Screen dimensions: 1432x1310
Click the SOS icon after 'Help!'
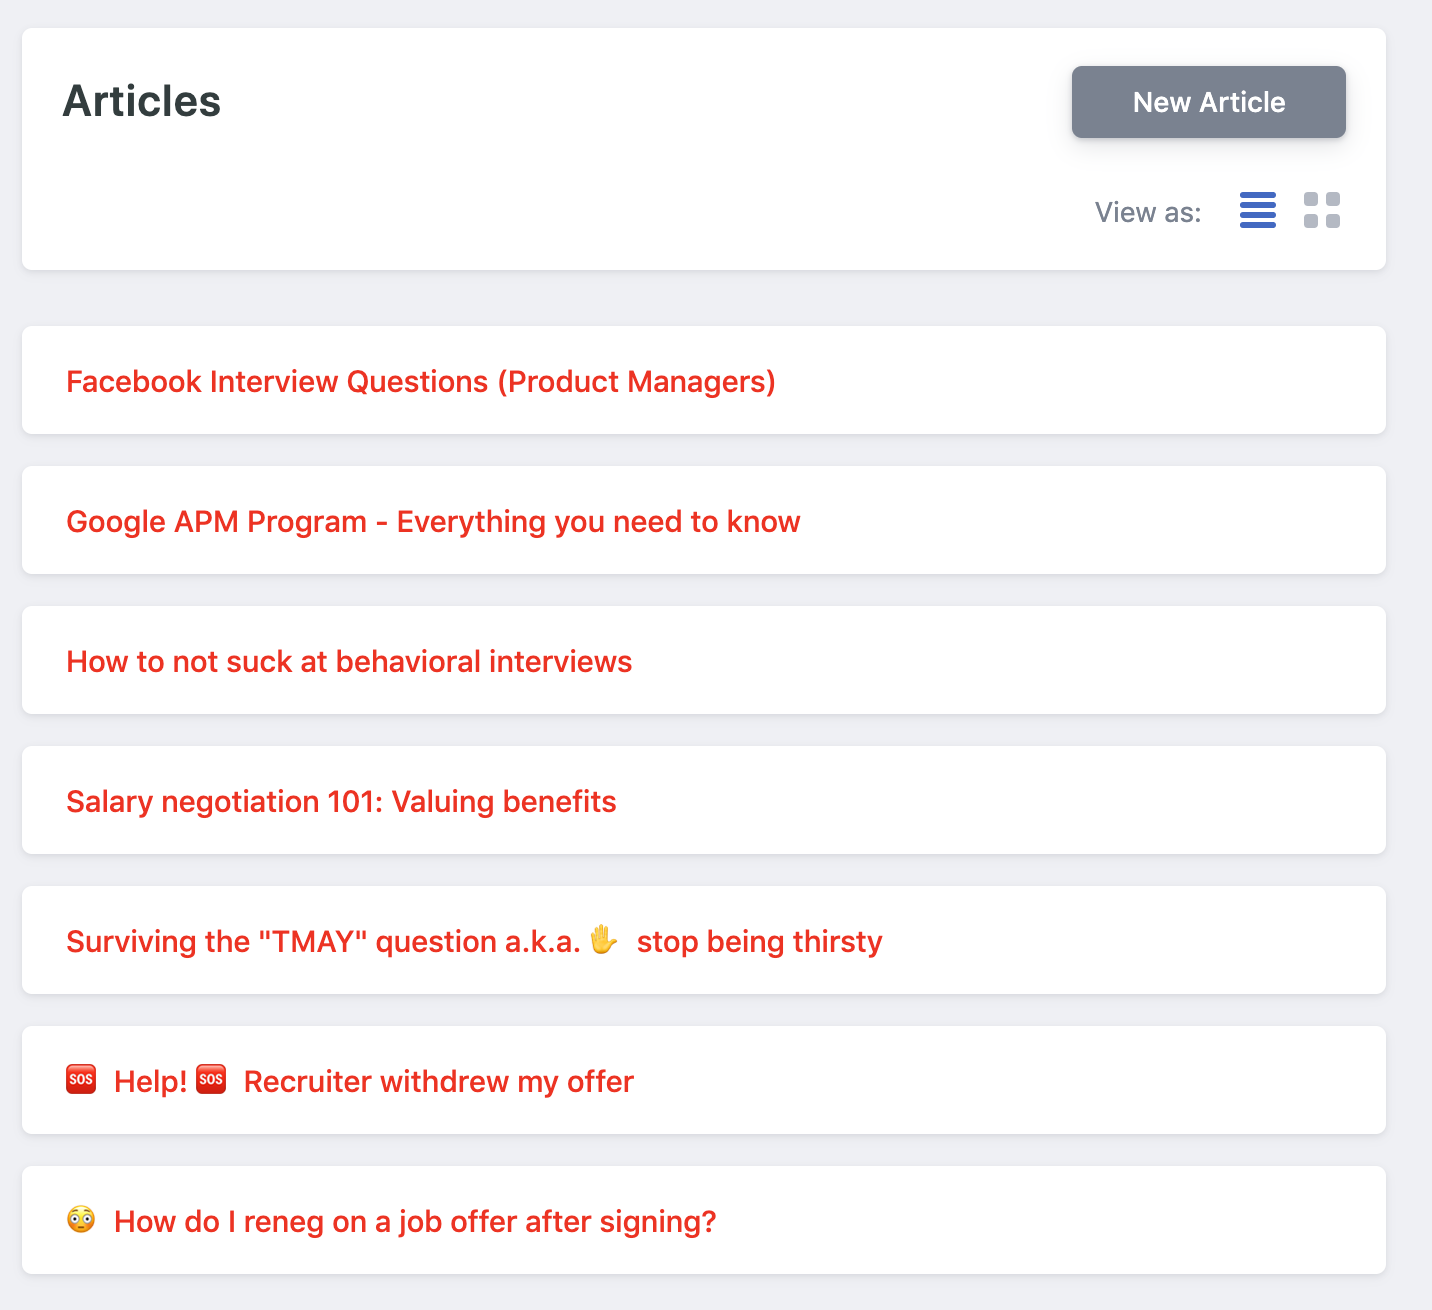coord(212,1080)
